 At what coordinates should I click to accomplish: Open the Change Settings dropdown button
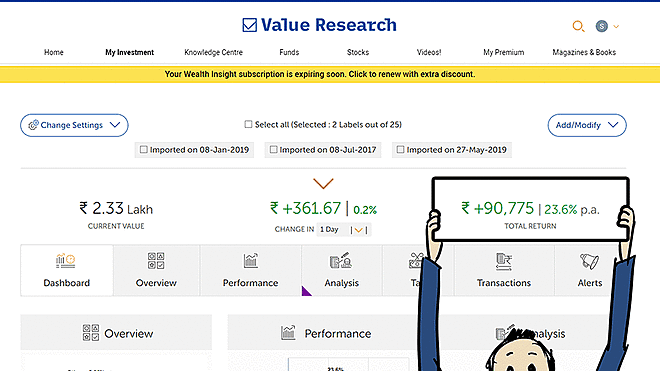tap(74, 125)
